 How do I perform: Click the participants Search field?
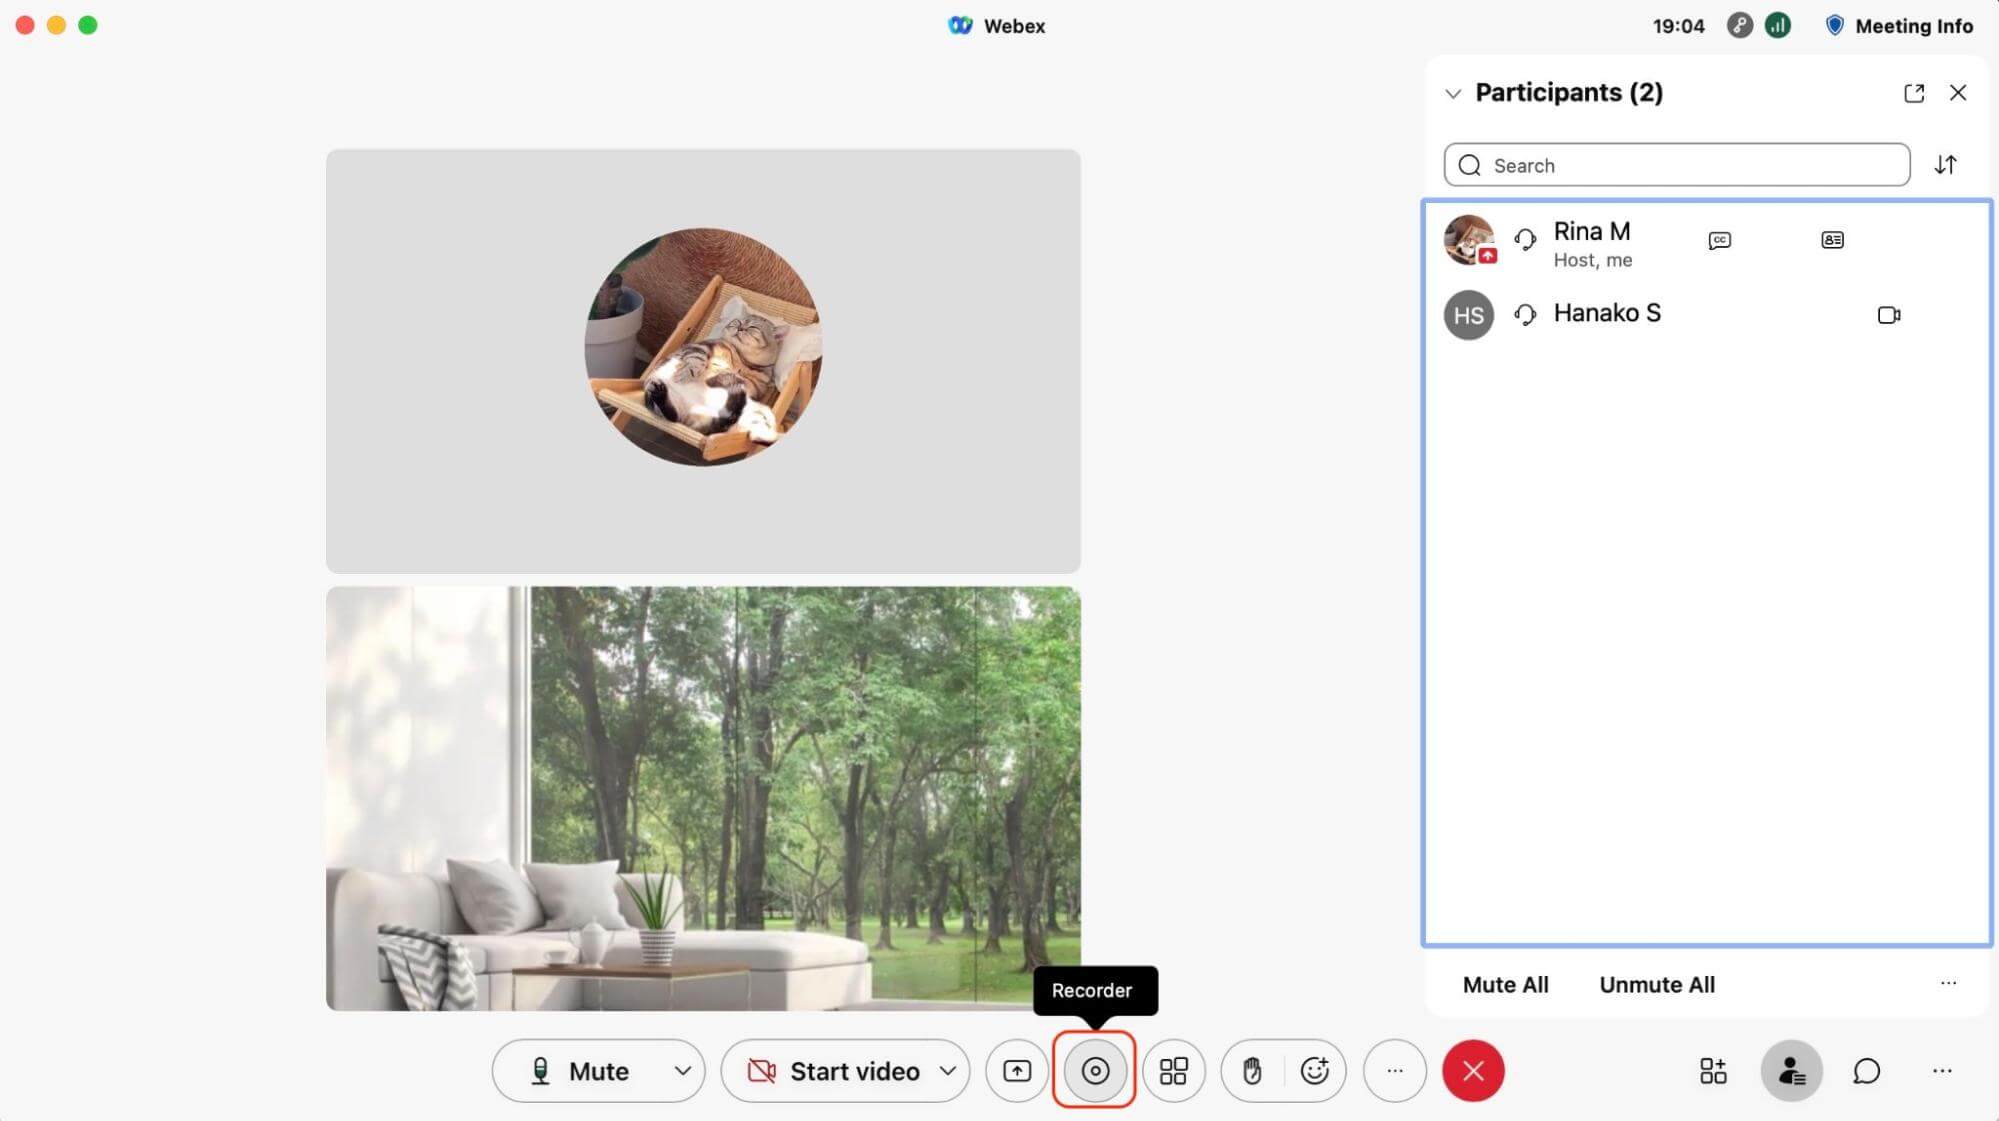(x=1677, y=165)
